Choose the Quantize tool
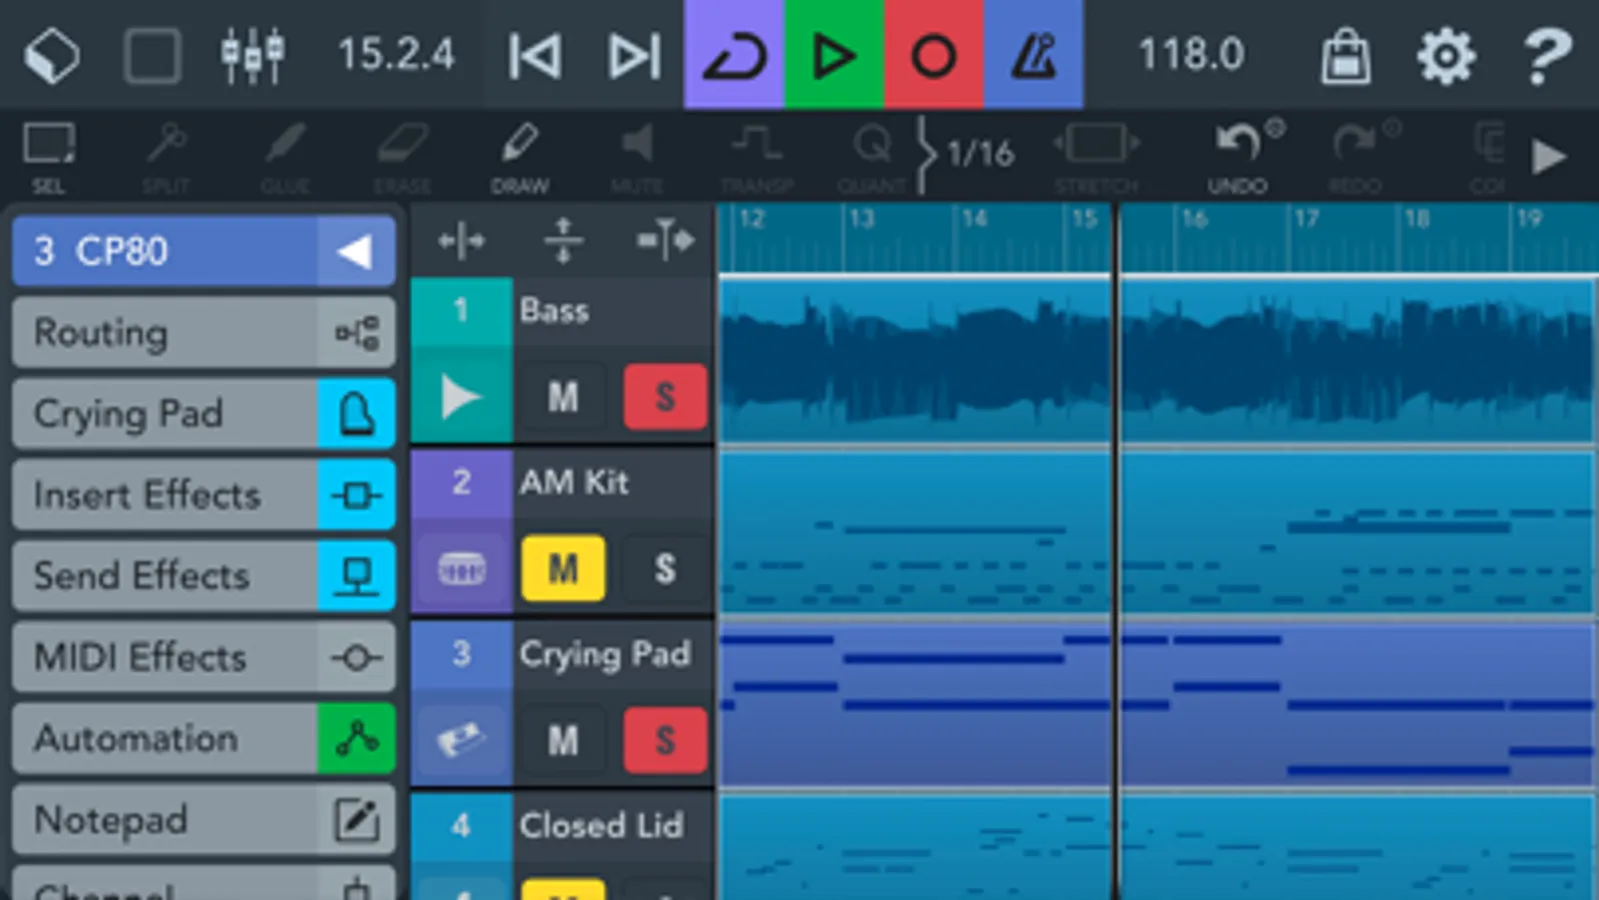Image resolution: width=1599 pixels, height=900 pixels. 872,157
